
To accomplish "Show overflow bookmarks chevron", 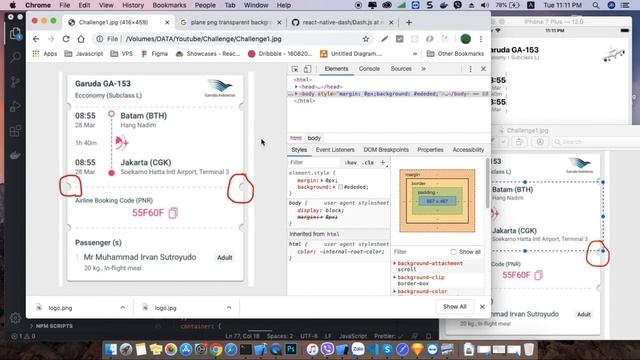I will coord(415,53).
